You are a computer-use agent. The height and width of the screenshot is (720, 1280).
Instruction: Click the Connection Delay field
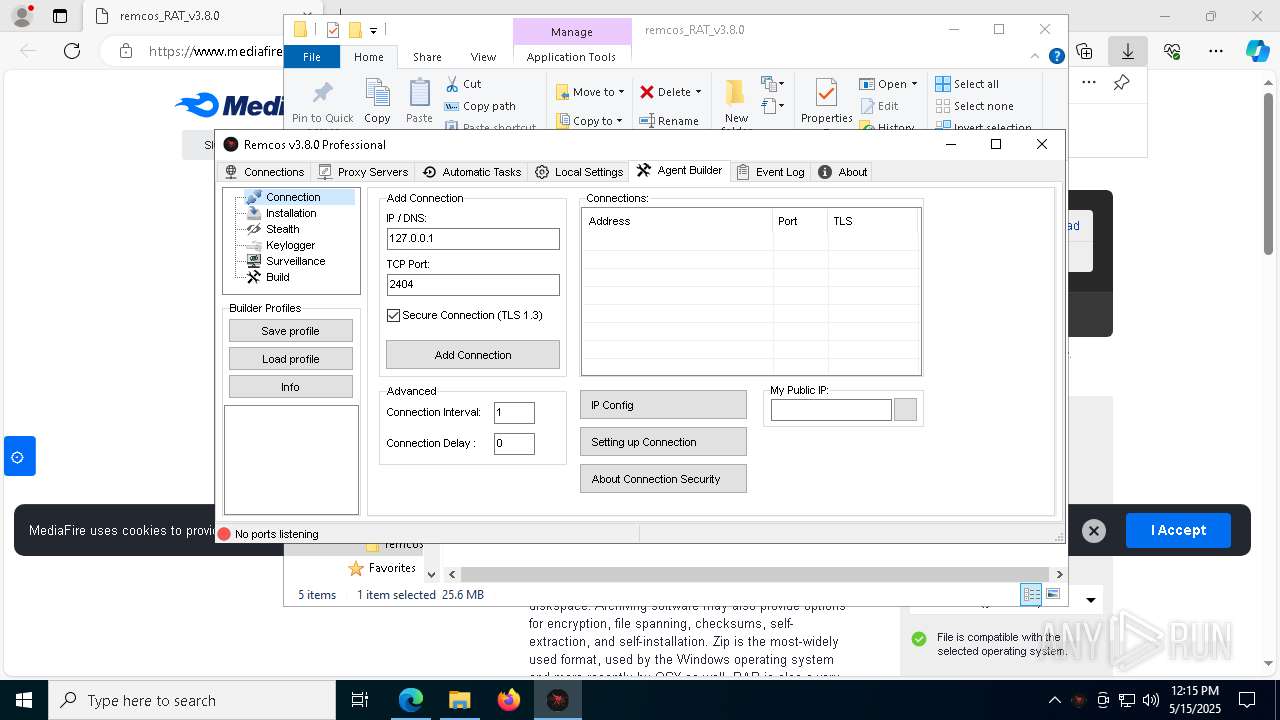click(x=514, y=444)
